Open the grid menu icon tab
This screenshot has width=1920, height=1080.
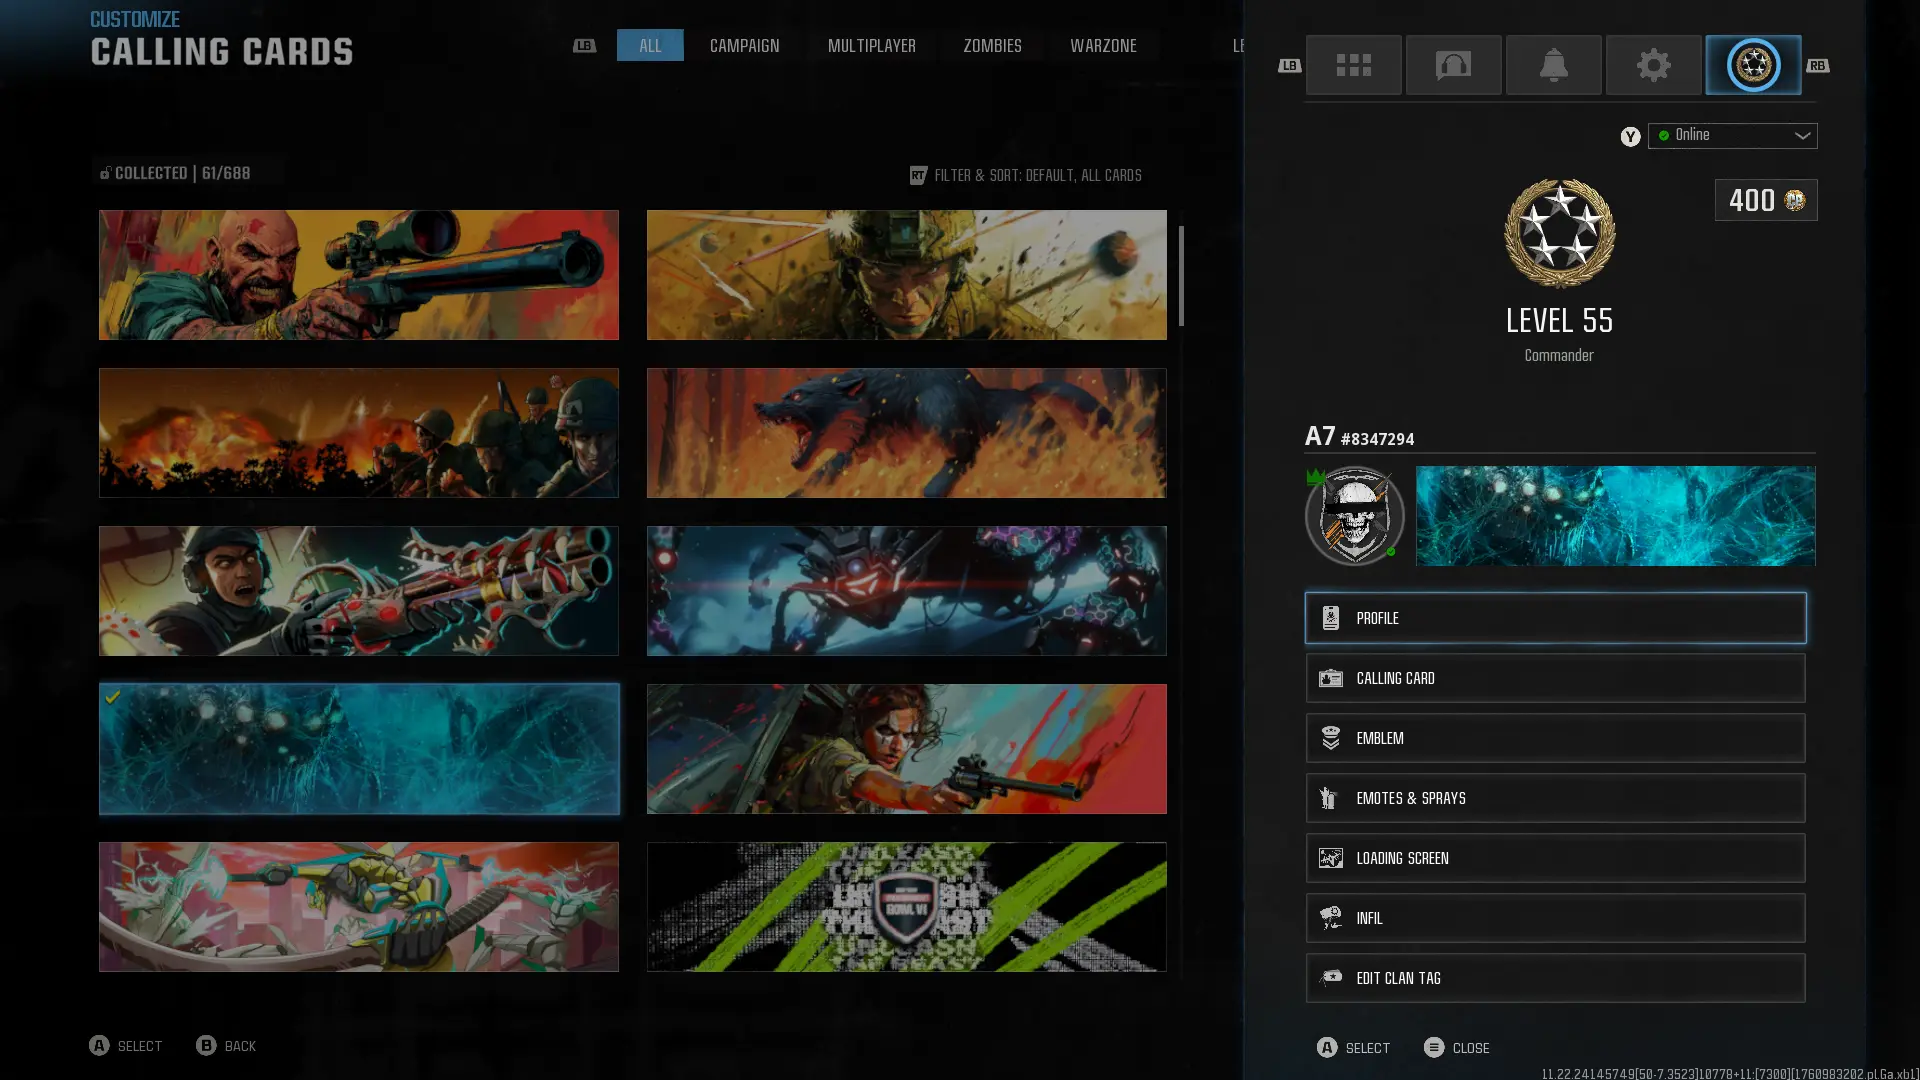click(1353, 65)
